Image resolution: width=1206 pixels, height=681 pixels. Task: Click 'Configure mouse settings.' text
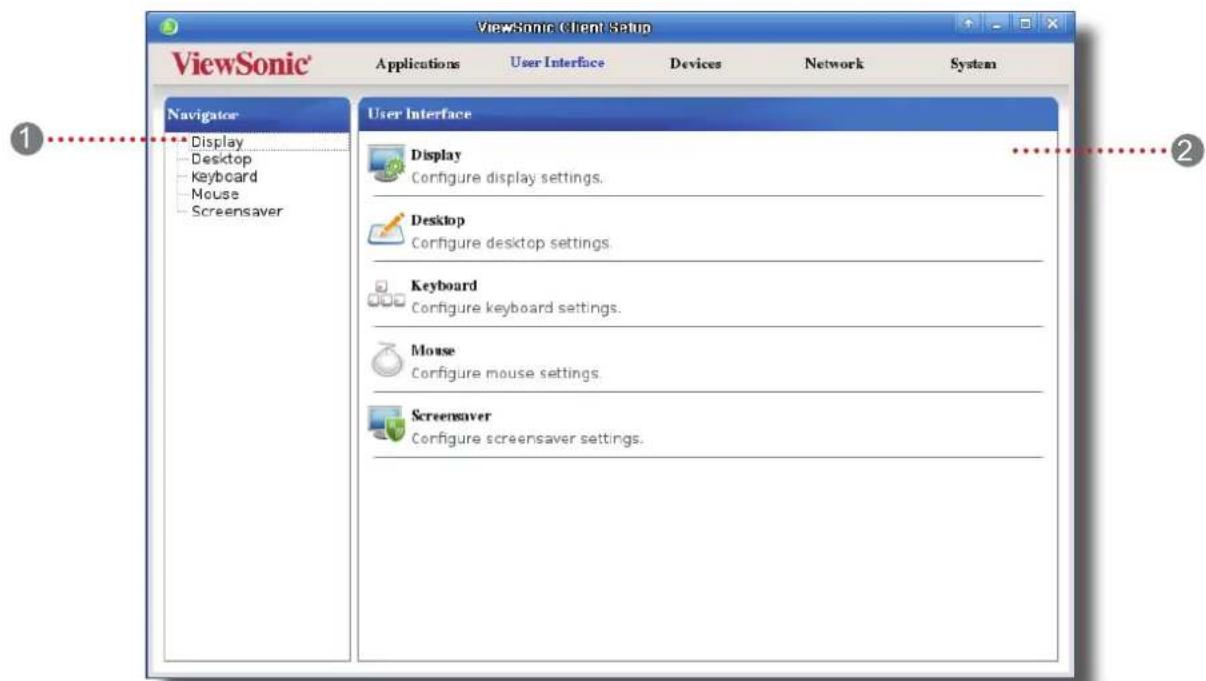click(506, 374)
